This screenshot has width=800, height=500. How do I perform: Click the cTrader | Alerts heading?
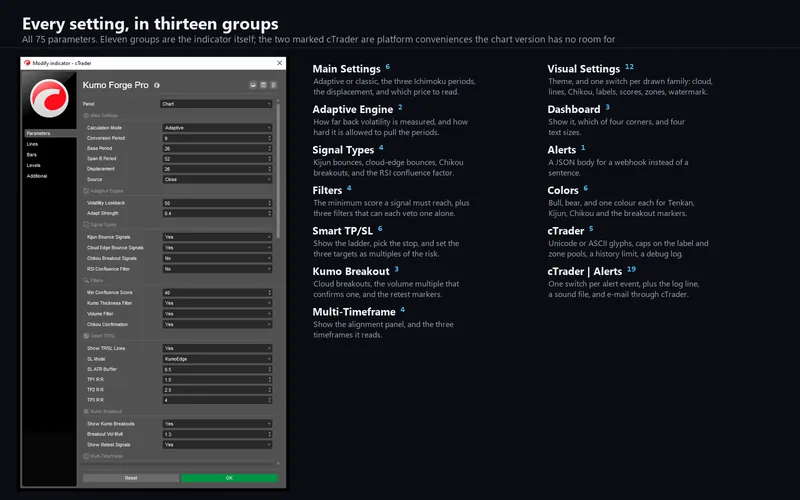585,271
